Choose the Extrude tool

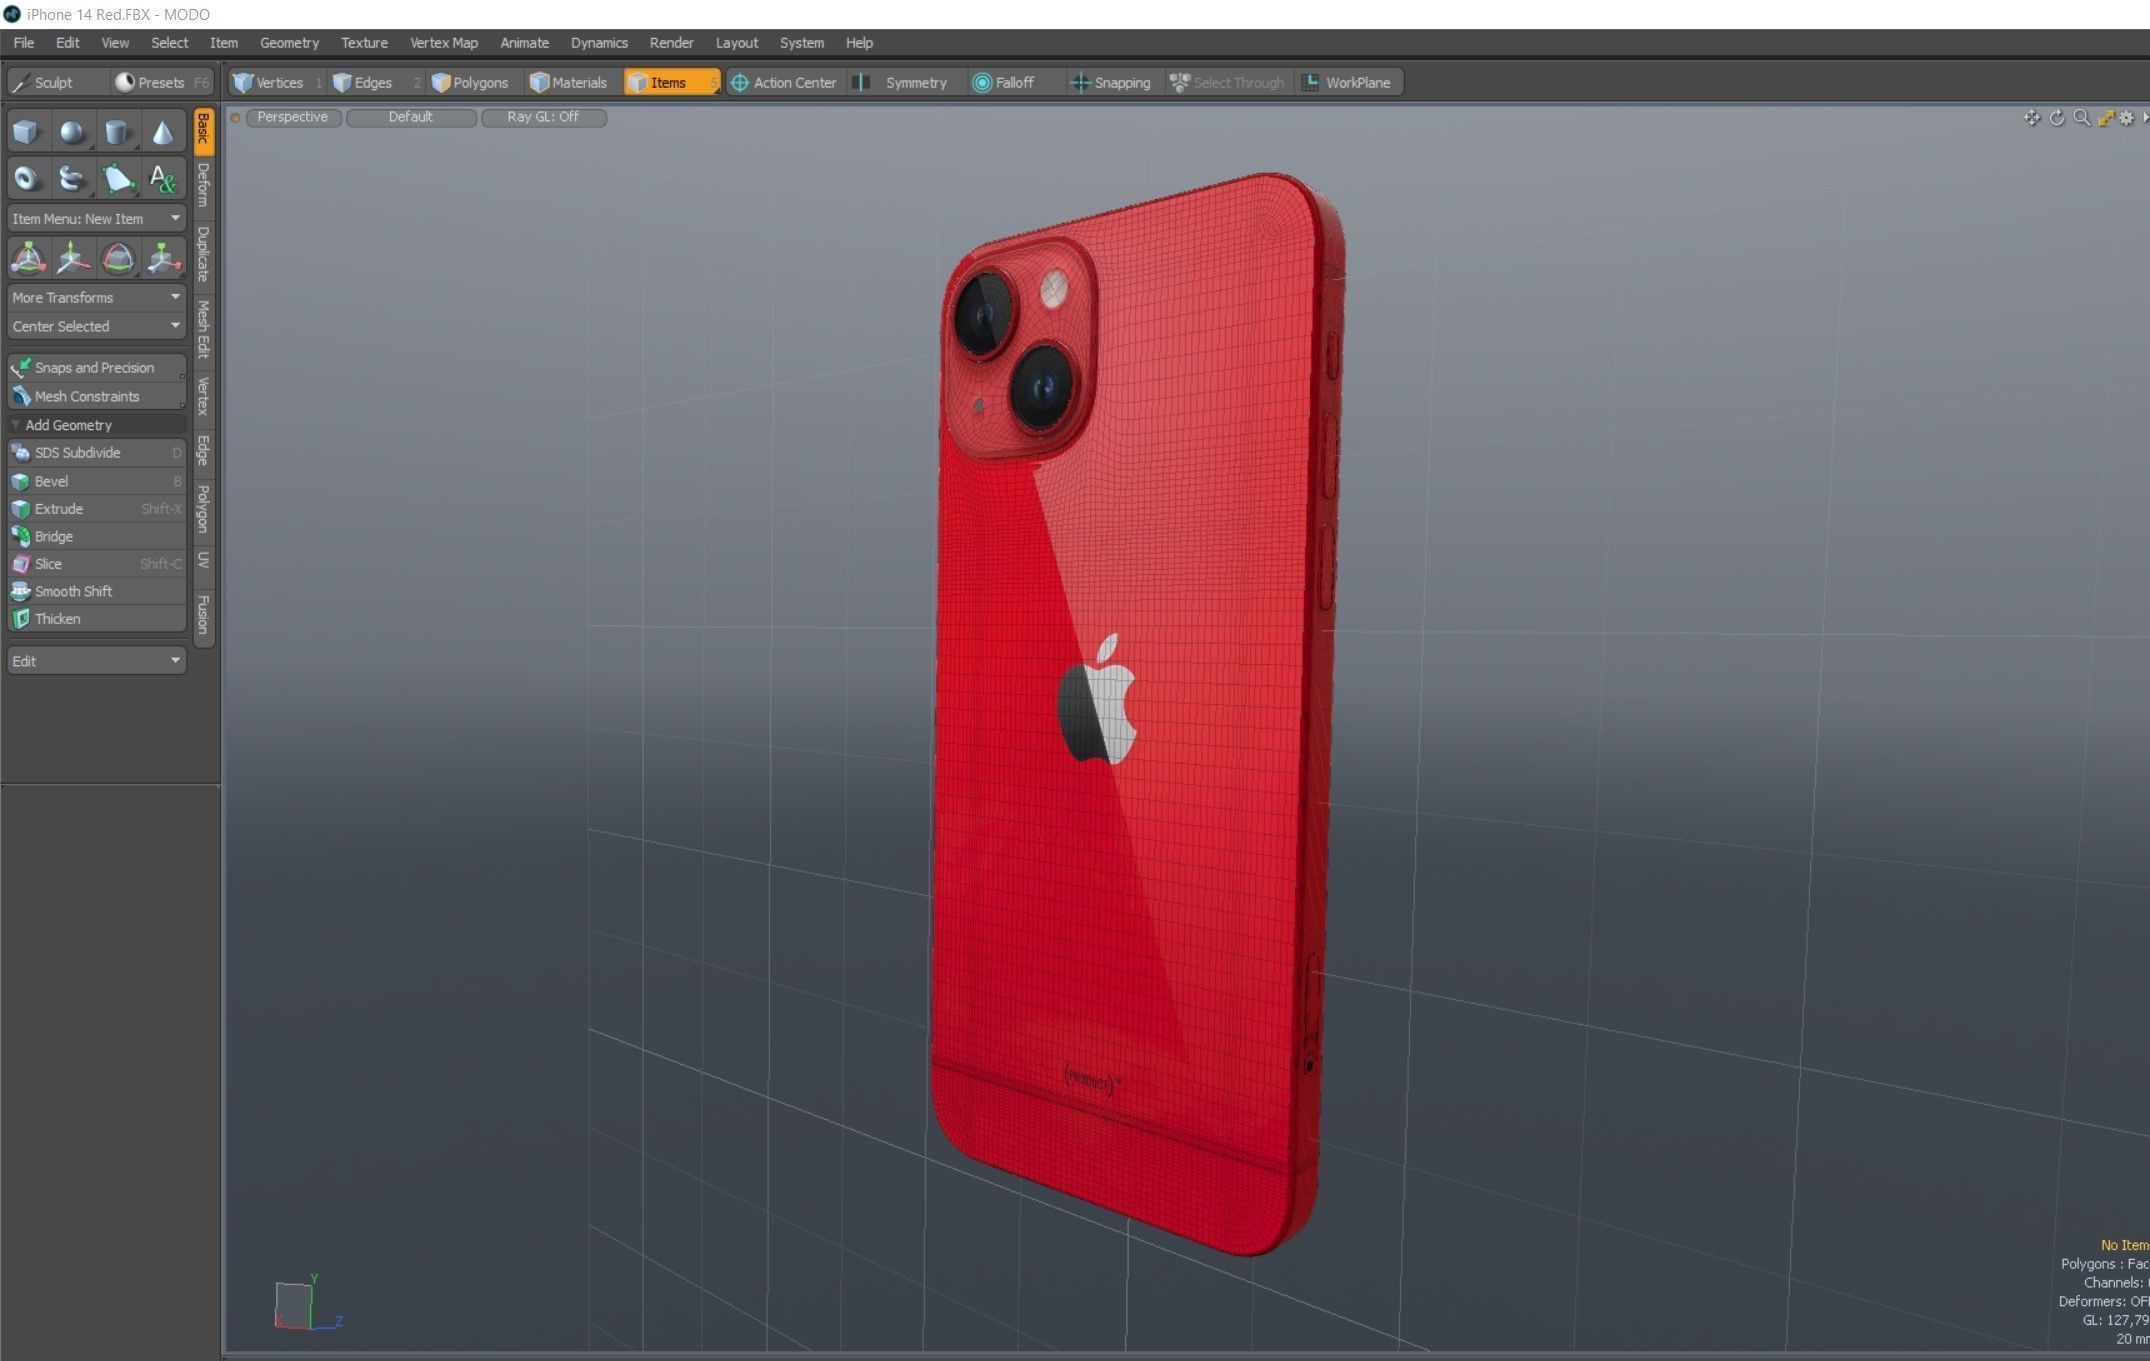point(96,509)
